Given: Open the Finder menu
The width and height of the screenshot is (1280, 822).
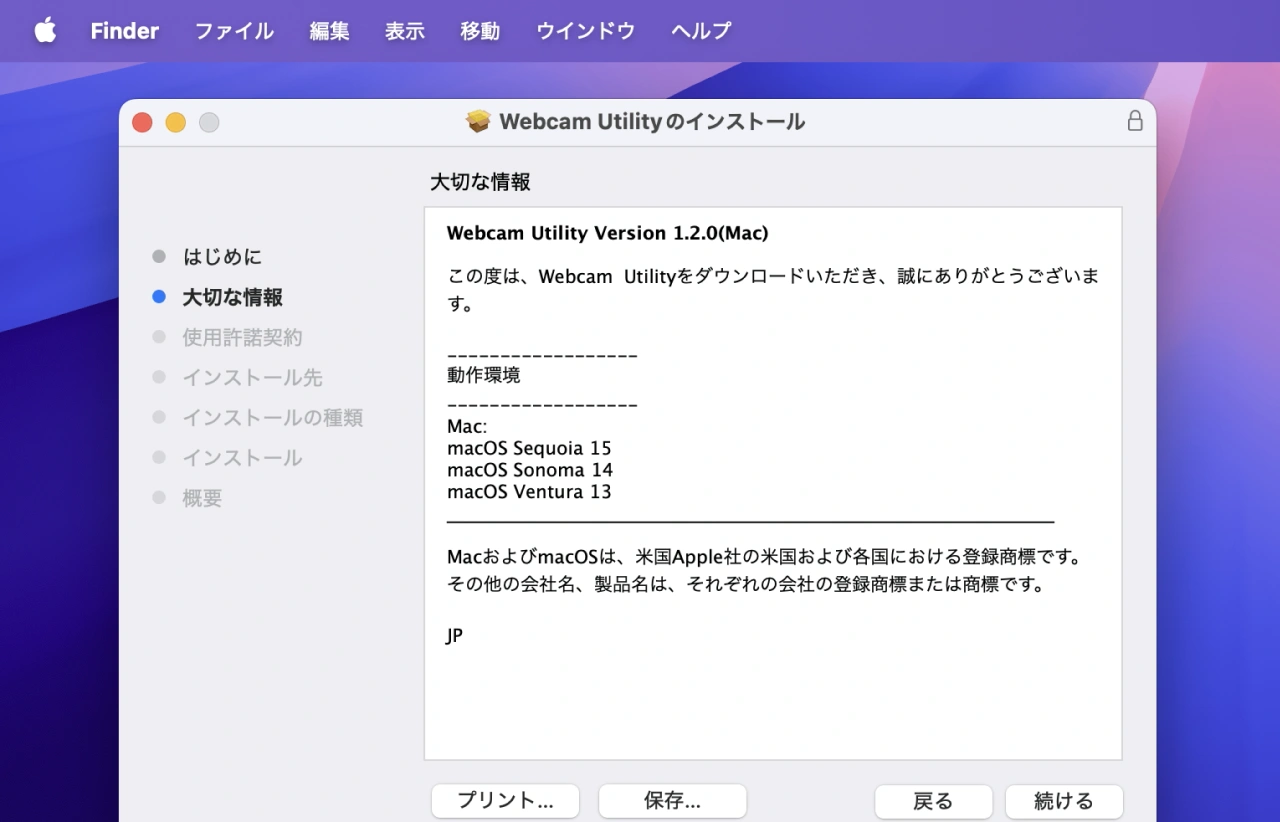Looking at the screenshot, I should click(x=124, y=31).
